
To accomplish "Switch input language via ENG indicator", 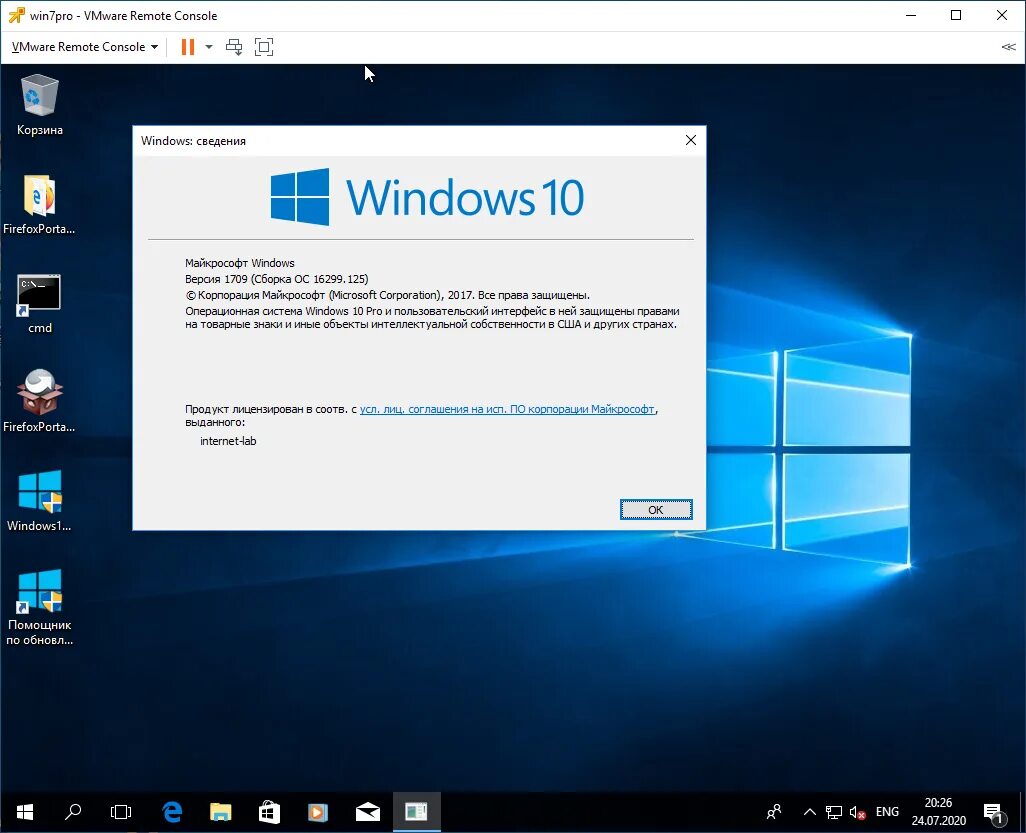I will [x=887, y=812].
